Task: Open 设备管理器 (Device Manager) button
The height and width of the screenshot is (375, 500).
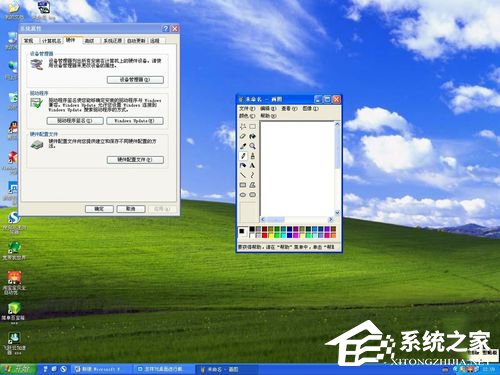Action: (135, 80)
